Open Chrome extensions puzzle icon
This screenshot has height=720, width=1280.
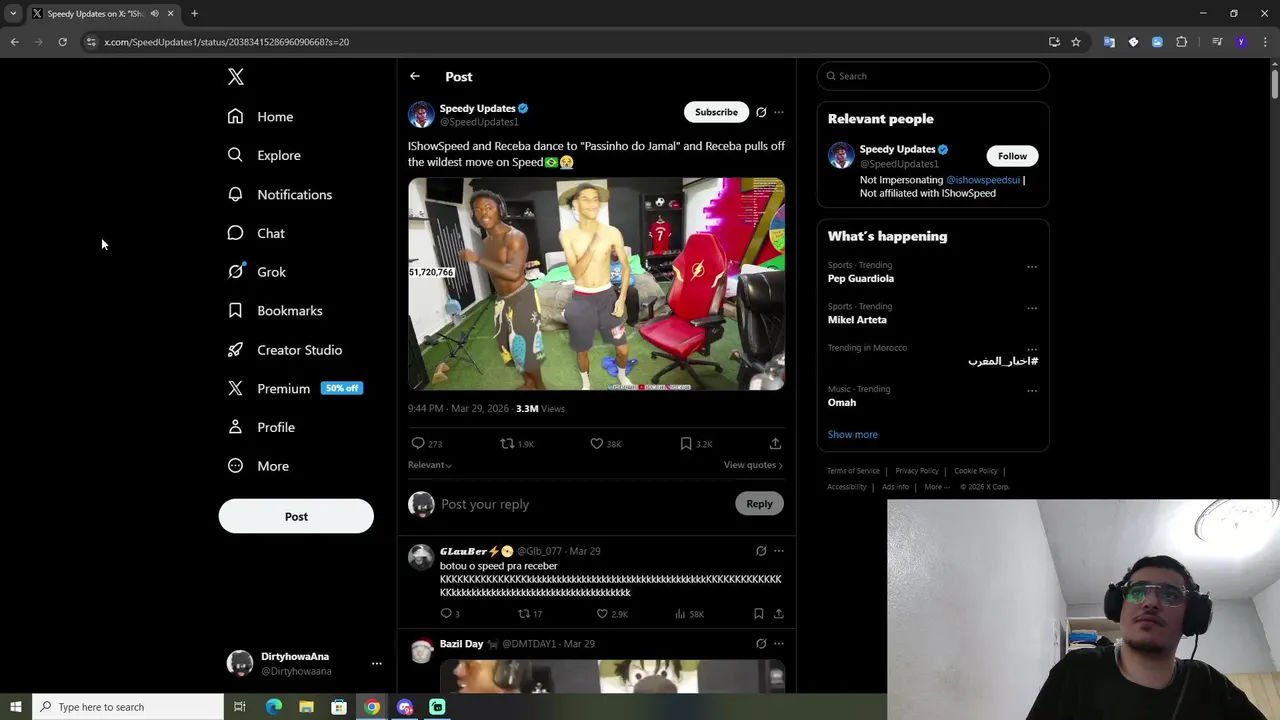1182,42
